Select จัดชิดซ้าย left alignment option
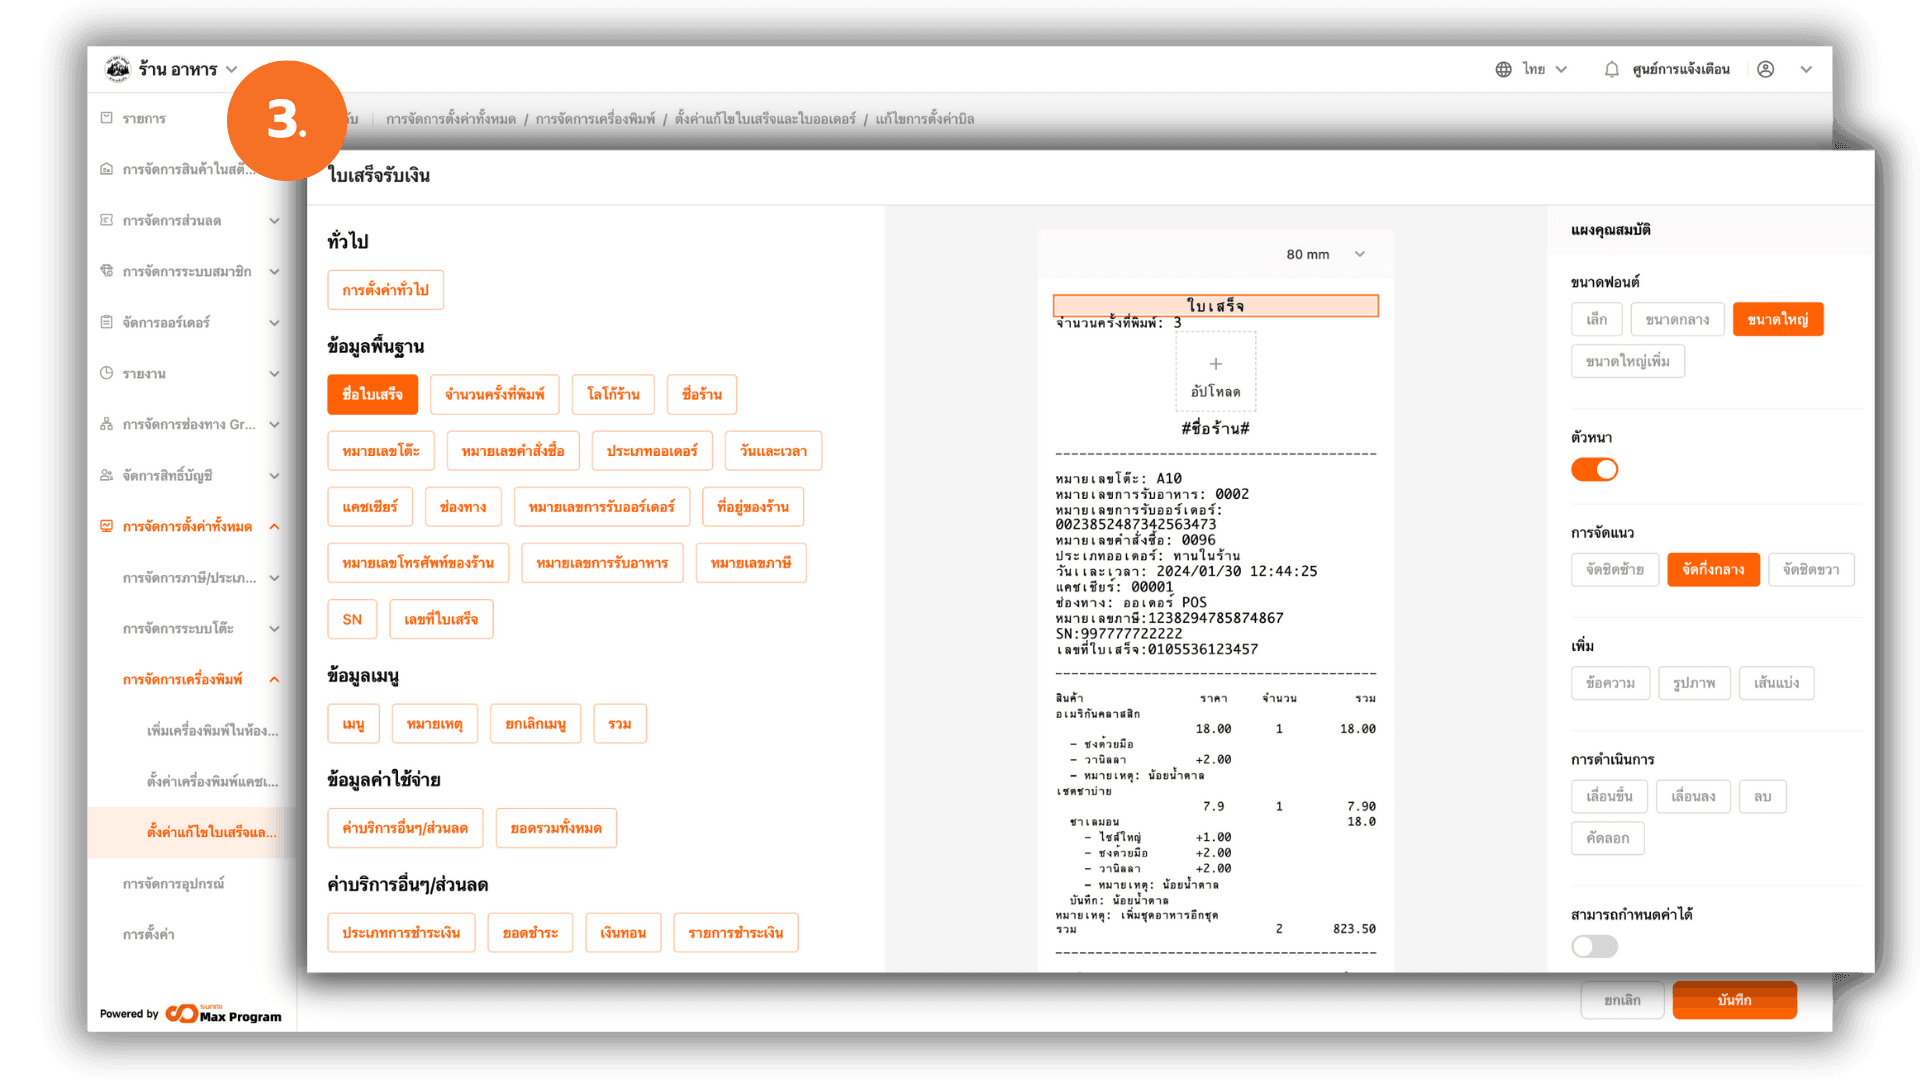This screenshot has width=1920, height=1080. pos(1614,570)
